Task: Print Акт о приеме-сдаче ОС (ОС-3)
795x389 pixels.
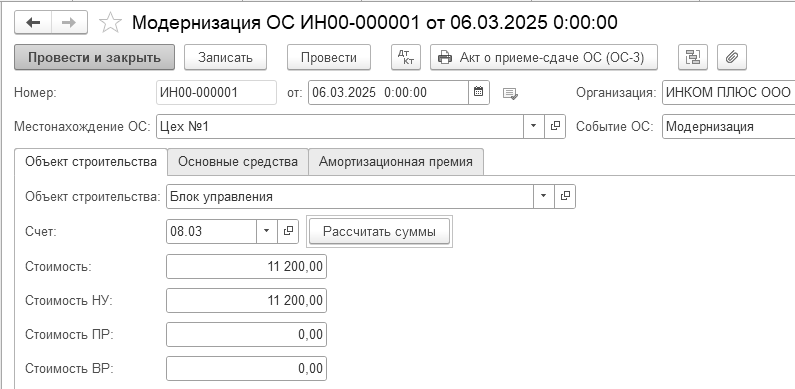Action: [544, 57]
